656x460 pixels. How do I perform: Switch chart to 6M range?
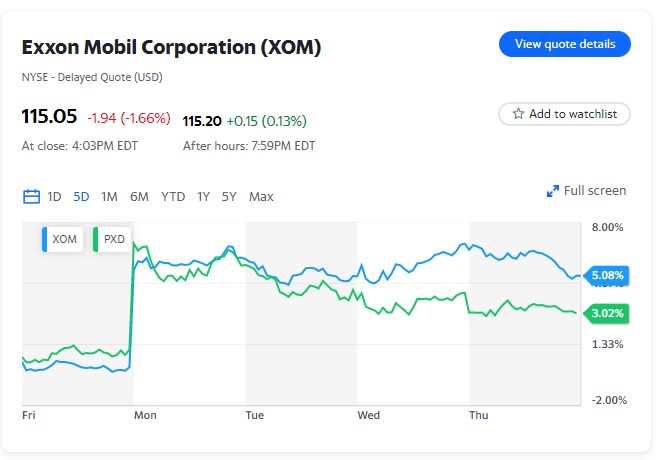tap(139, 197)
